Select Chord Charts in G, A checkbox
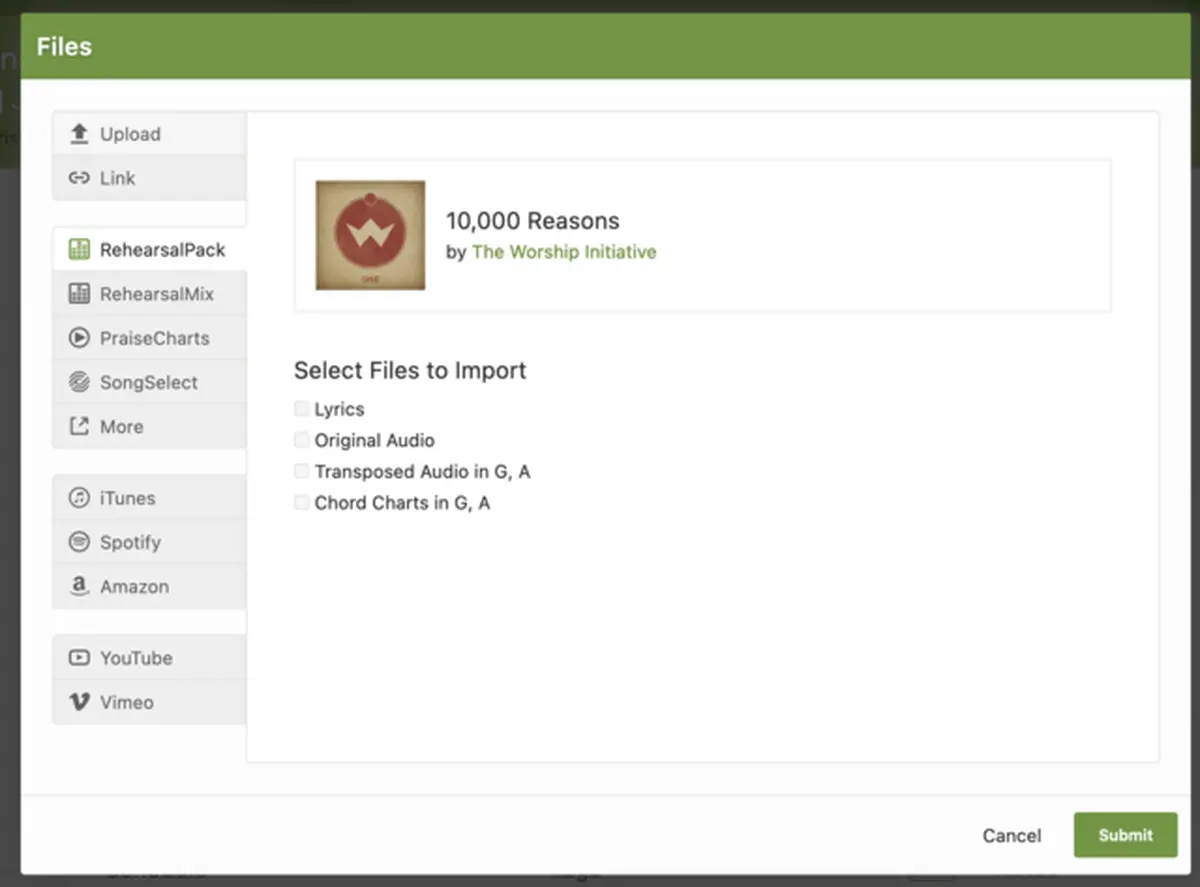 301,502
